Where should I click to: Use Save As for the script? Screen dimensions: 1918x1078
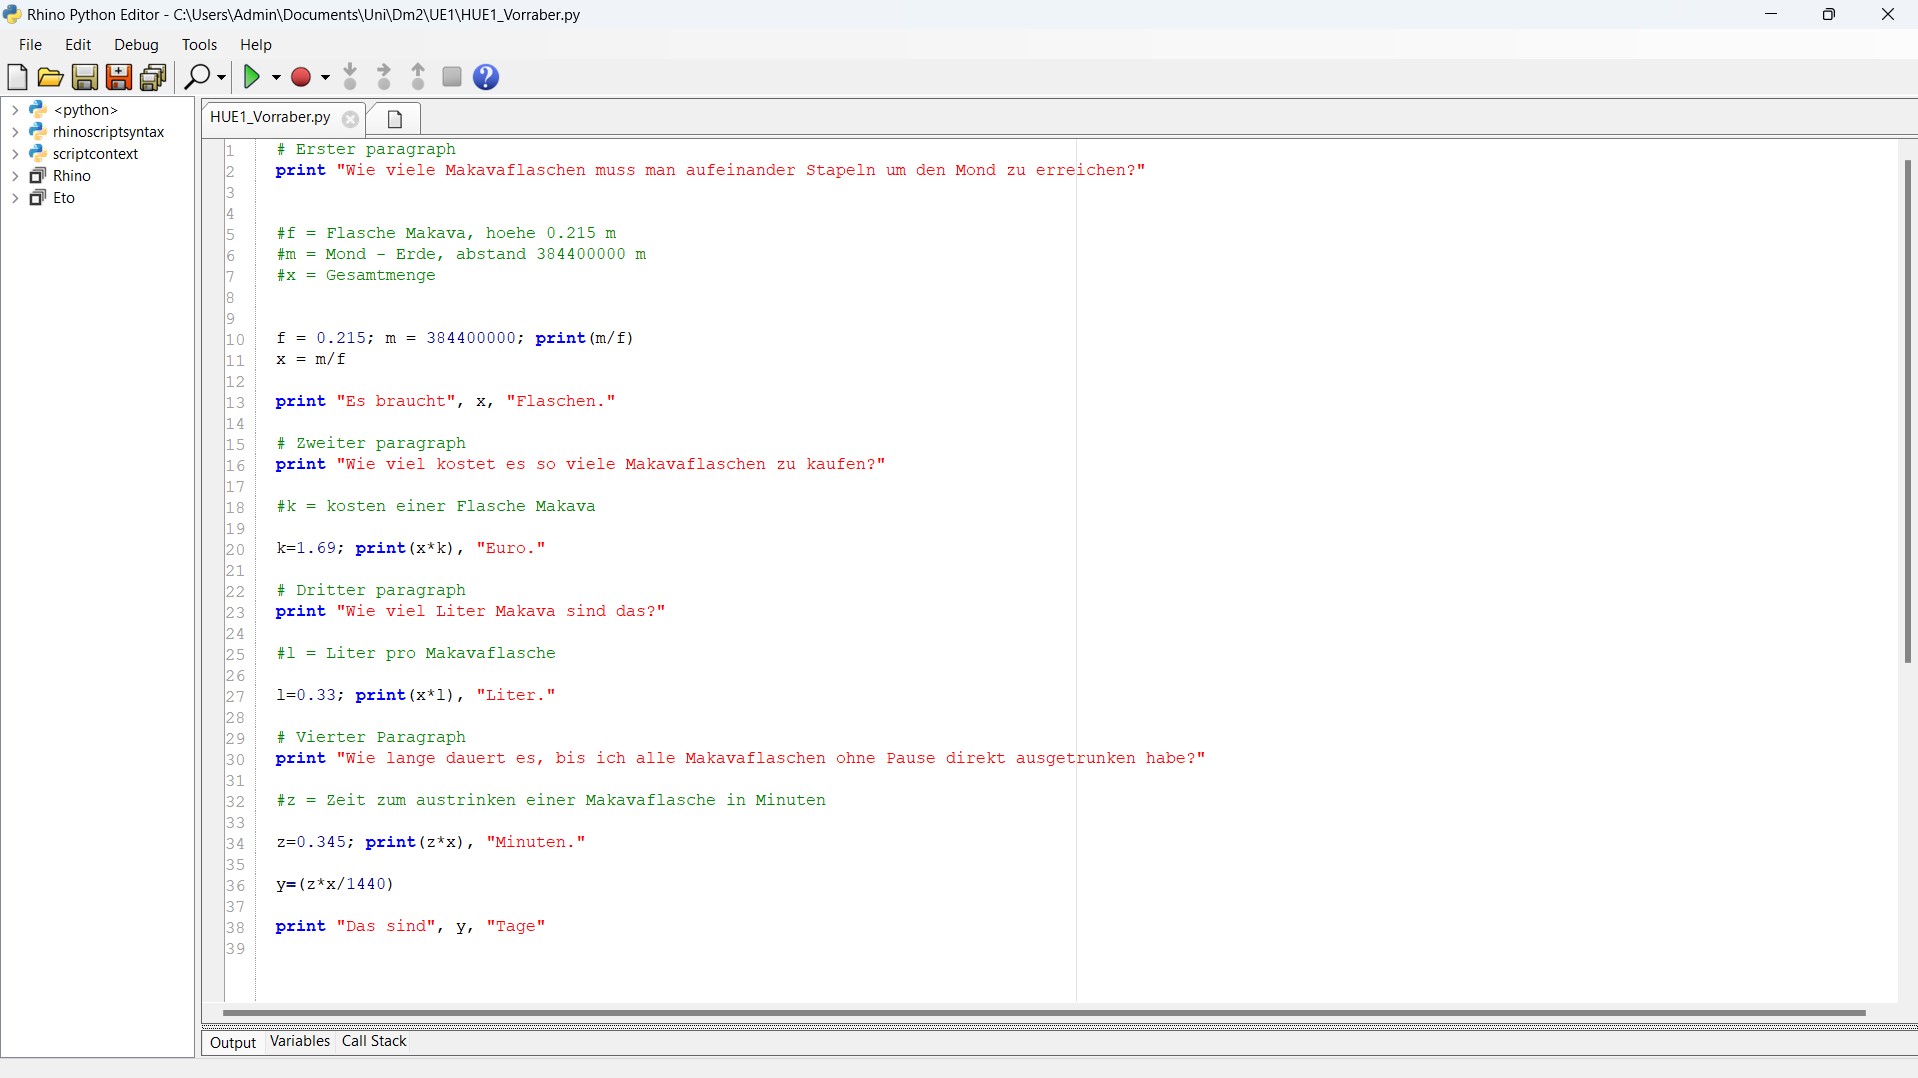click(119, 77)
